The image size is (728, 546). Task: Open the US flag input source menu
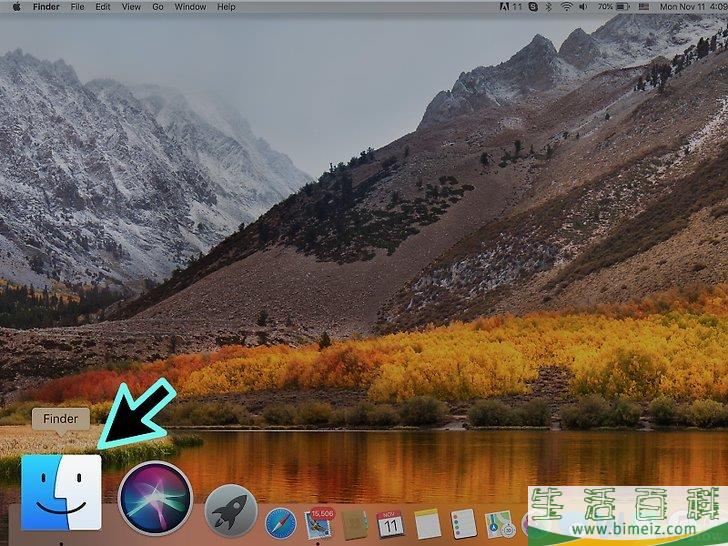click(644, 6)
